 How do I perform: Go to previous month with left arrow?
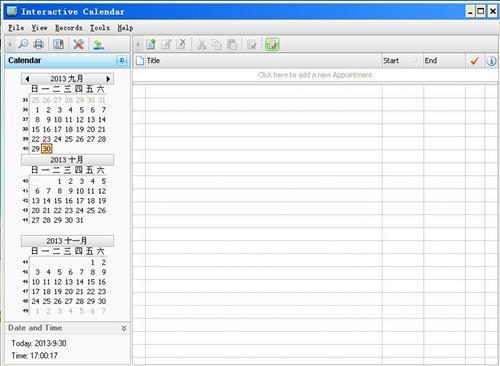[27, 79]
